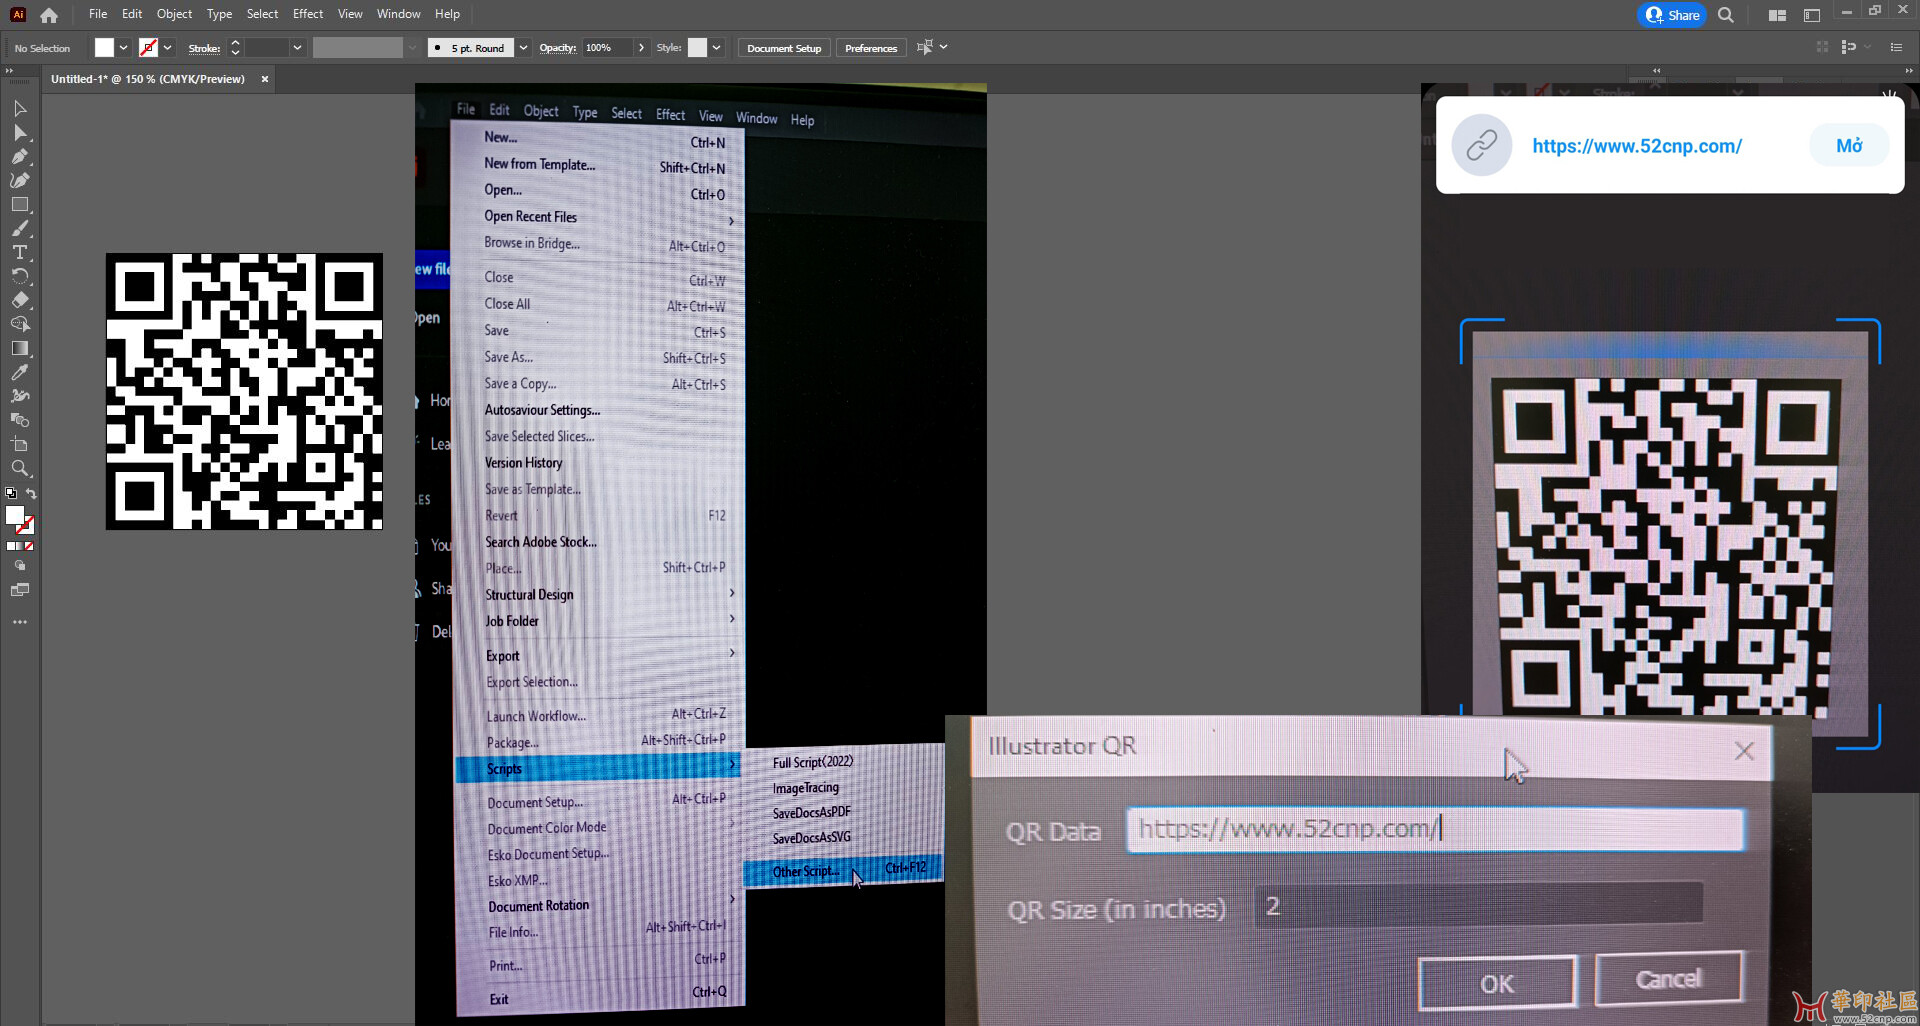Open the stroke weight dropdown
This screenshot has width=1920, height=1026.
[297, 48]
